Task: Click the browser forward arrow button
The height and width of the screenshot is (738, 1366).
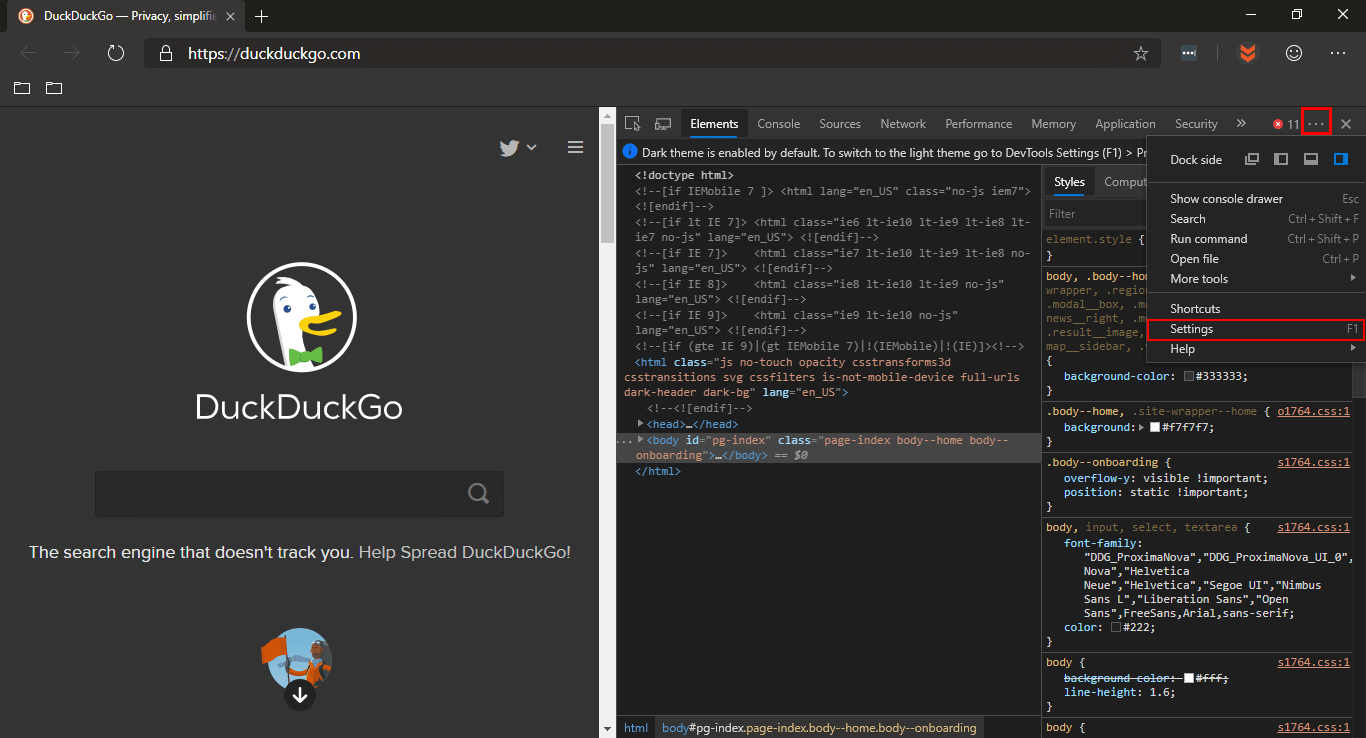Action: click(72, 53)
